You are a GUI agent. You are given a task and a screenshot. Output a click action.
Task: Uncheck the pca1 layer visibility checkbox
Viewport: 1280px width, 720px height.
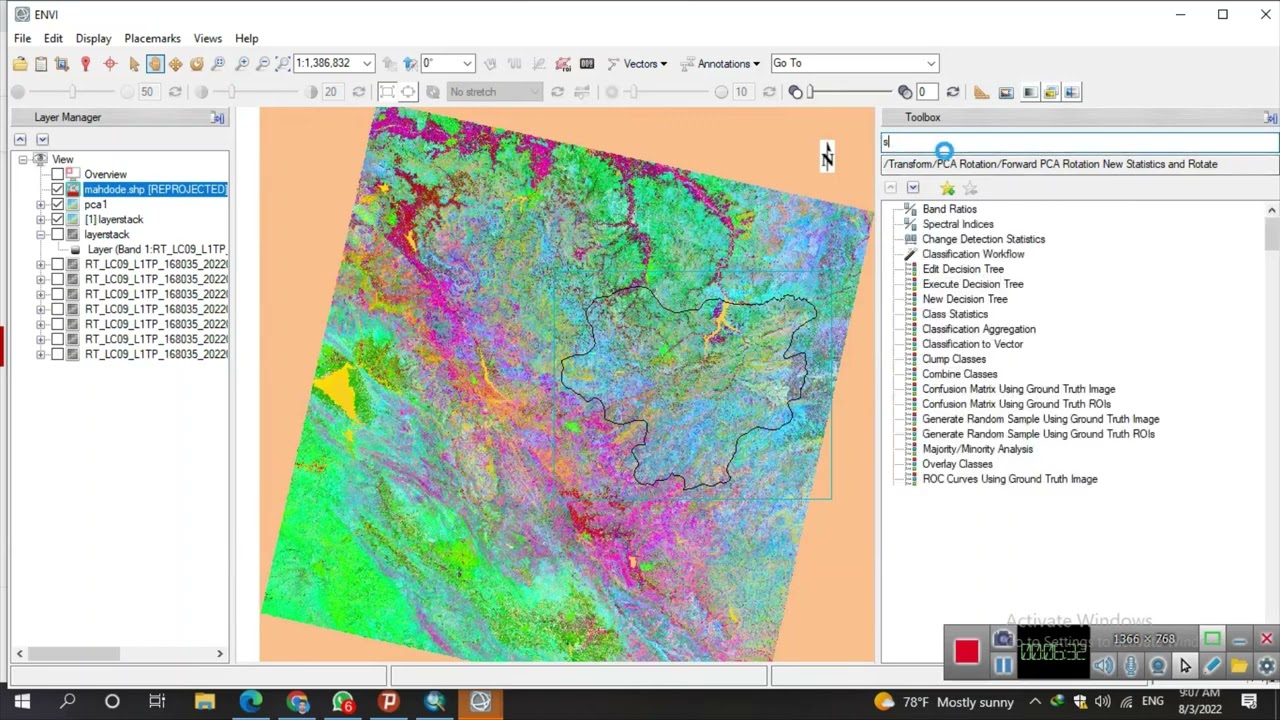pyautogui.click(x=58, y=205)
